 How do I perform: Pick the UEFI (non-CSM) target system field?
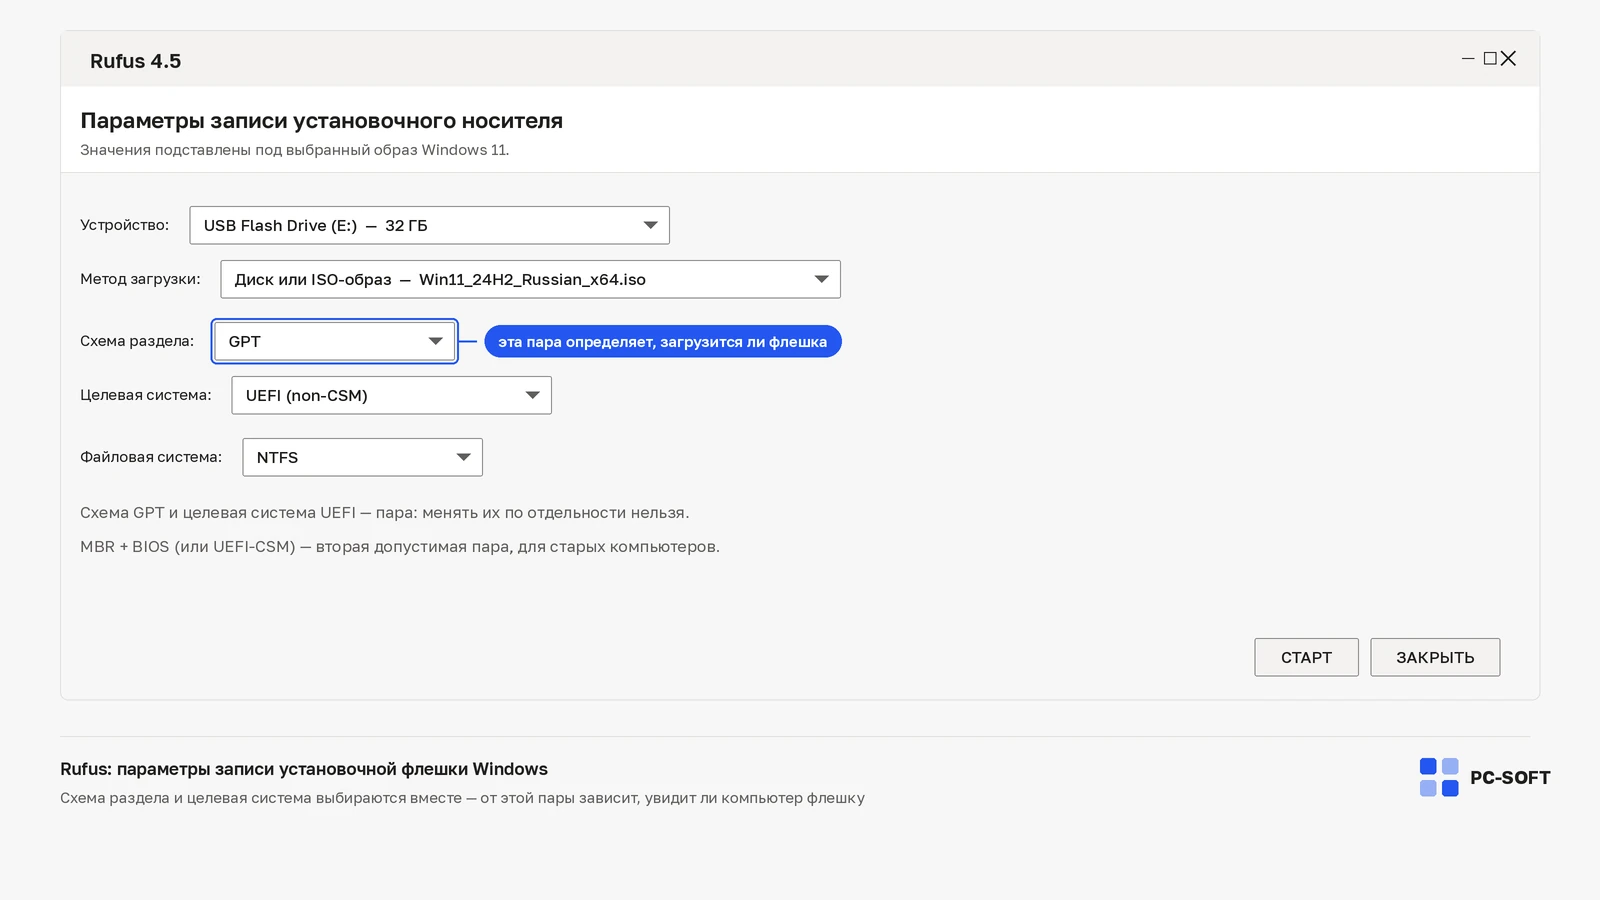click(391, 395)
